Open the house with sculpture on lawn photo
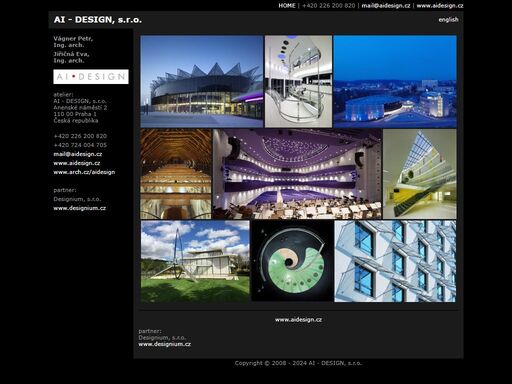The width and height of the screenshot is (512, 384). pyautogui.click(x=195, y=262)
